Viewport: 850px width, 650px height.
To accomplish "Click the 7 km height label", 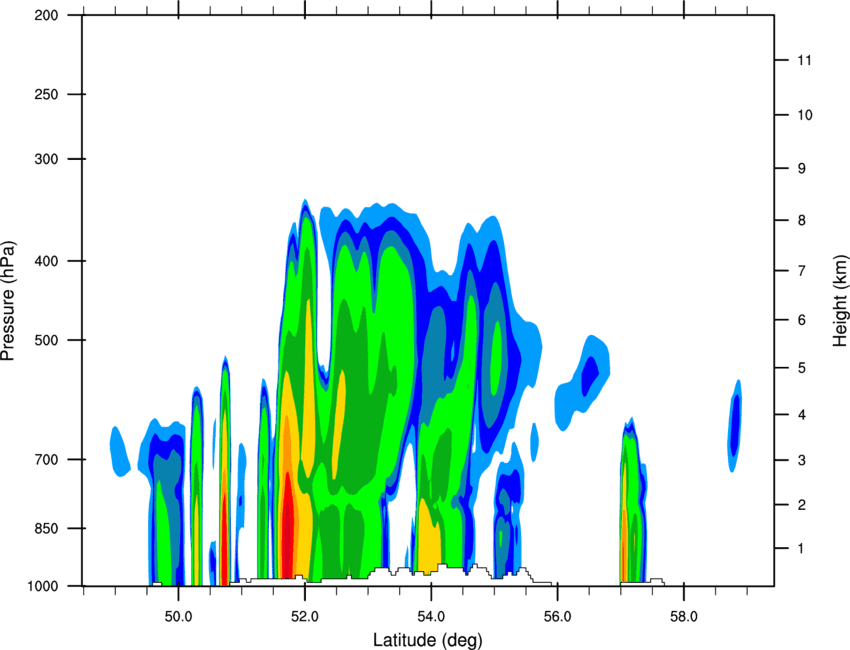I will point(802,271).
